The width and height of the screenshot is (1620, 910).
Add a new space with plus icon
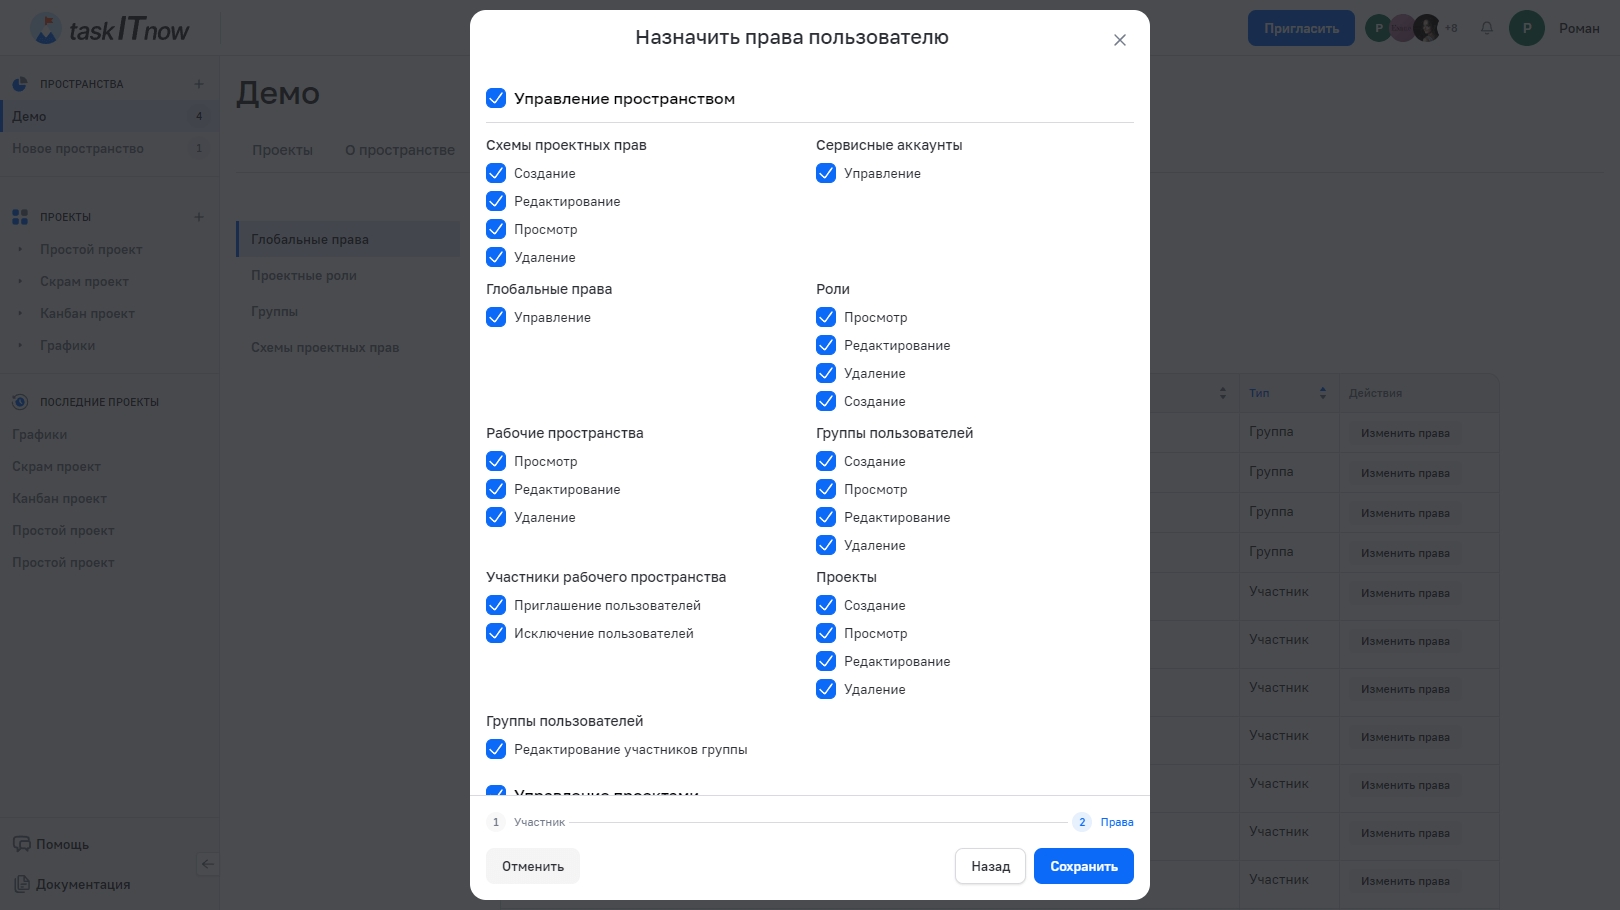tap(198, 84)
